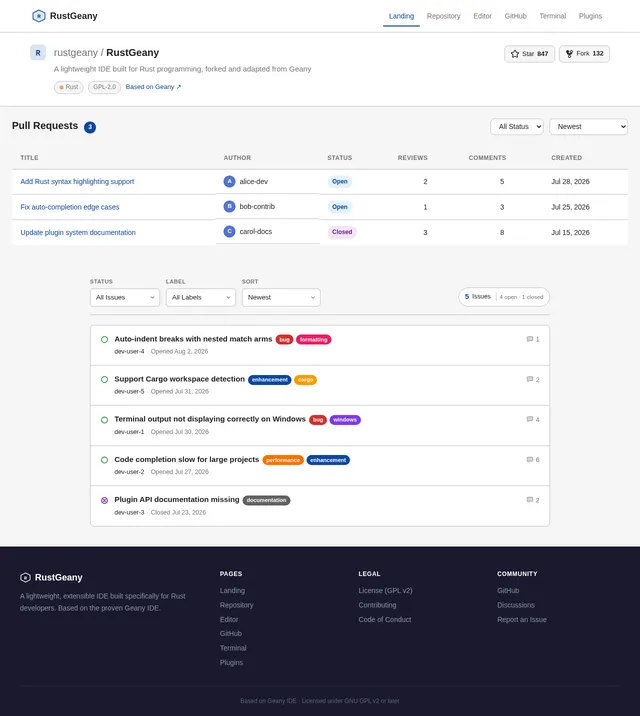The width and height of the screenshot is (640, 716).
Task: Go to the Plugins tab
Action: pos(590,16)
